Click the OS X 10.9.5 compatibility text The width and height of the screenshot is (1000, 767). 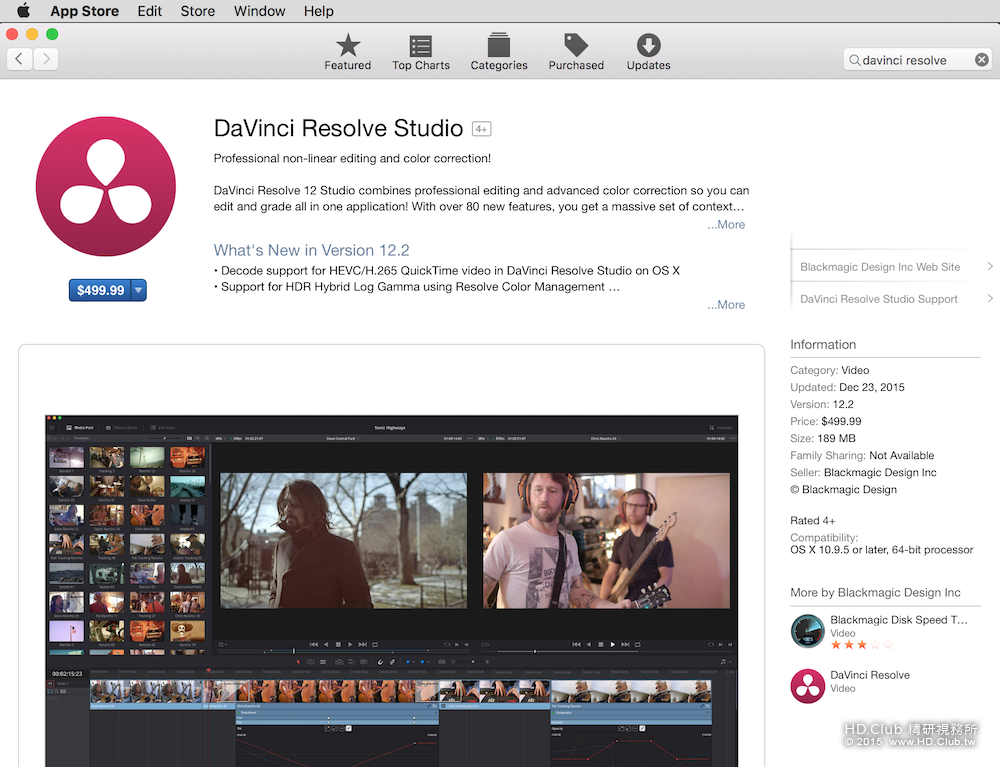881,550
